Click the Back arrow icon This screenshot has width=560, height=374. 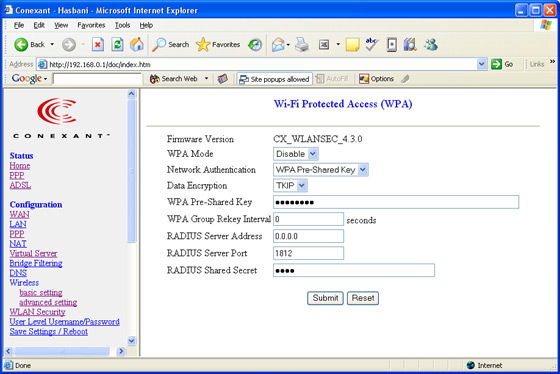(21, 45)
